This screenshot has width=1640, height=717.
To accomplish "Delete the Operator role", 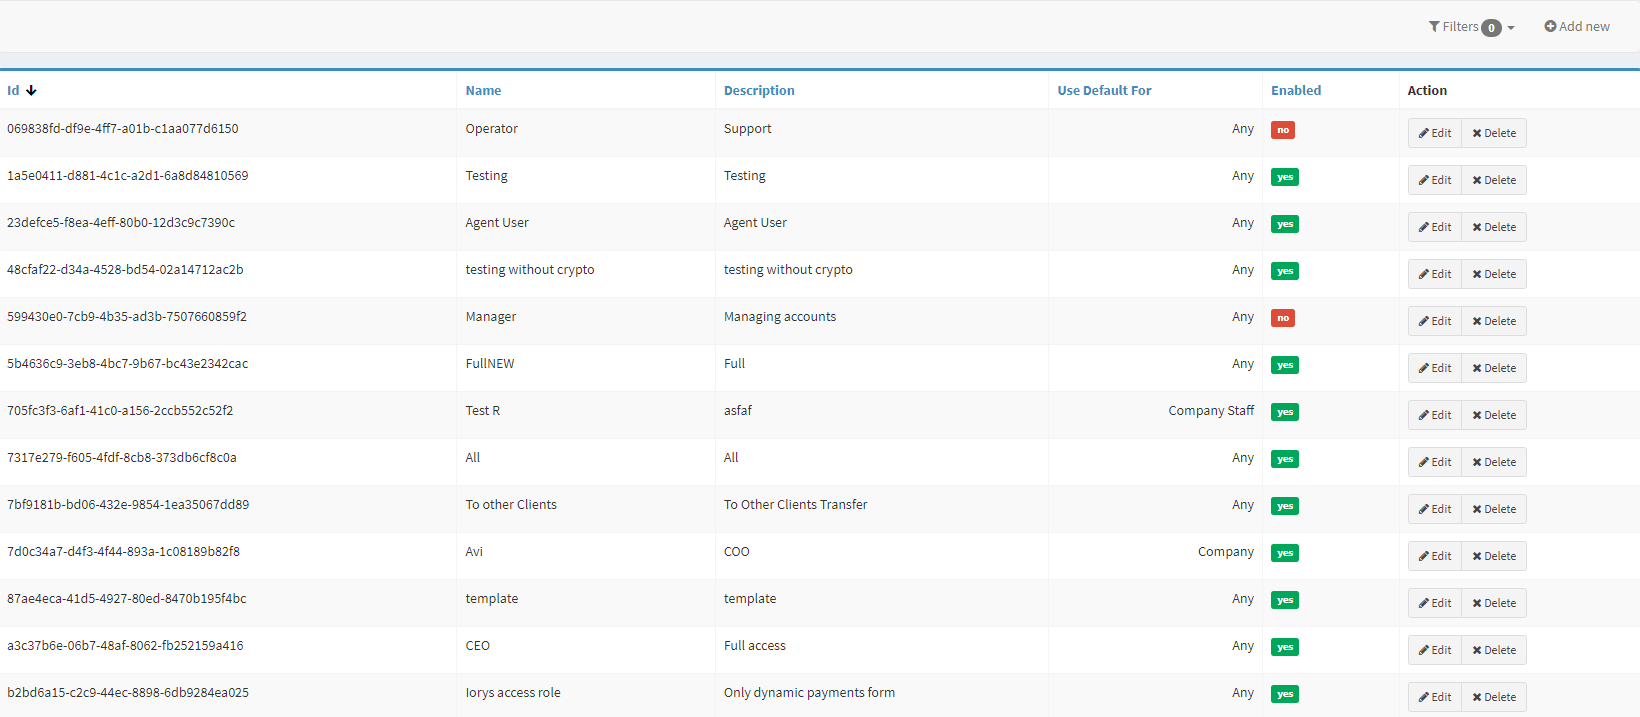I will tap(1494, 133).
